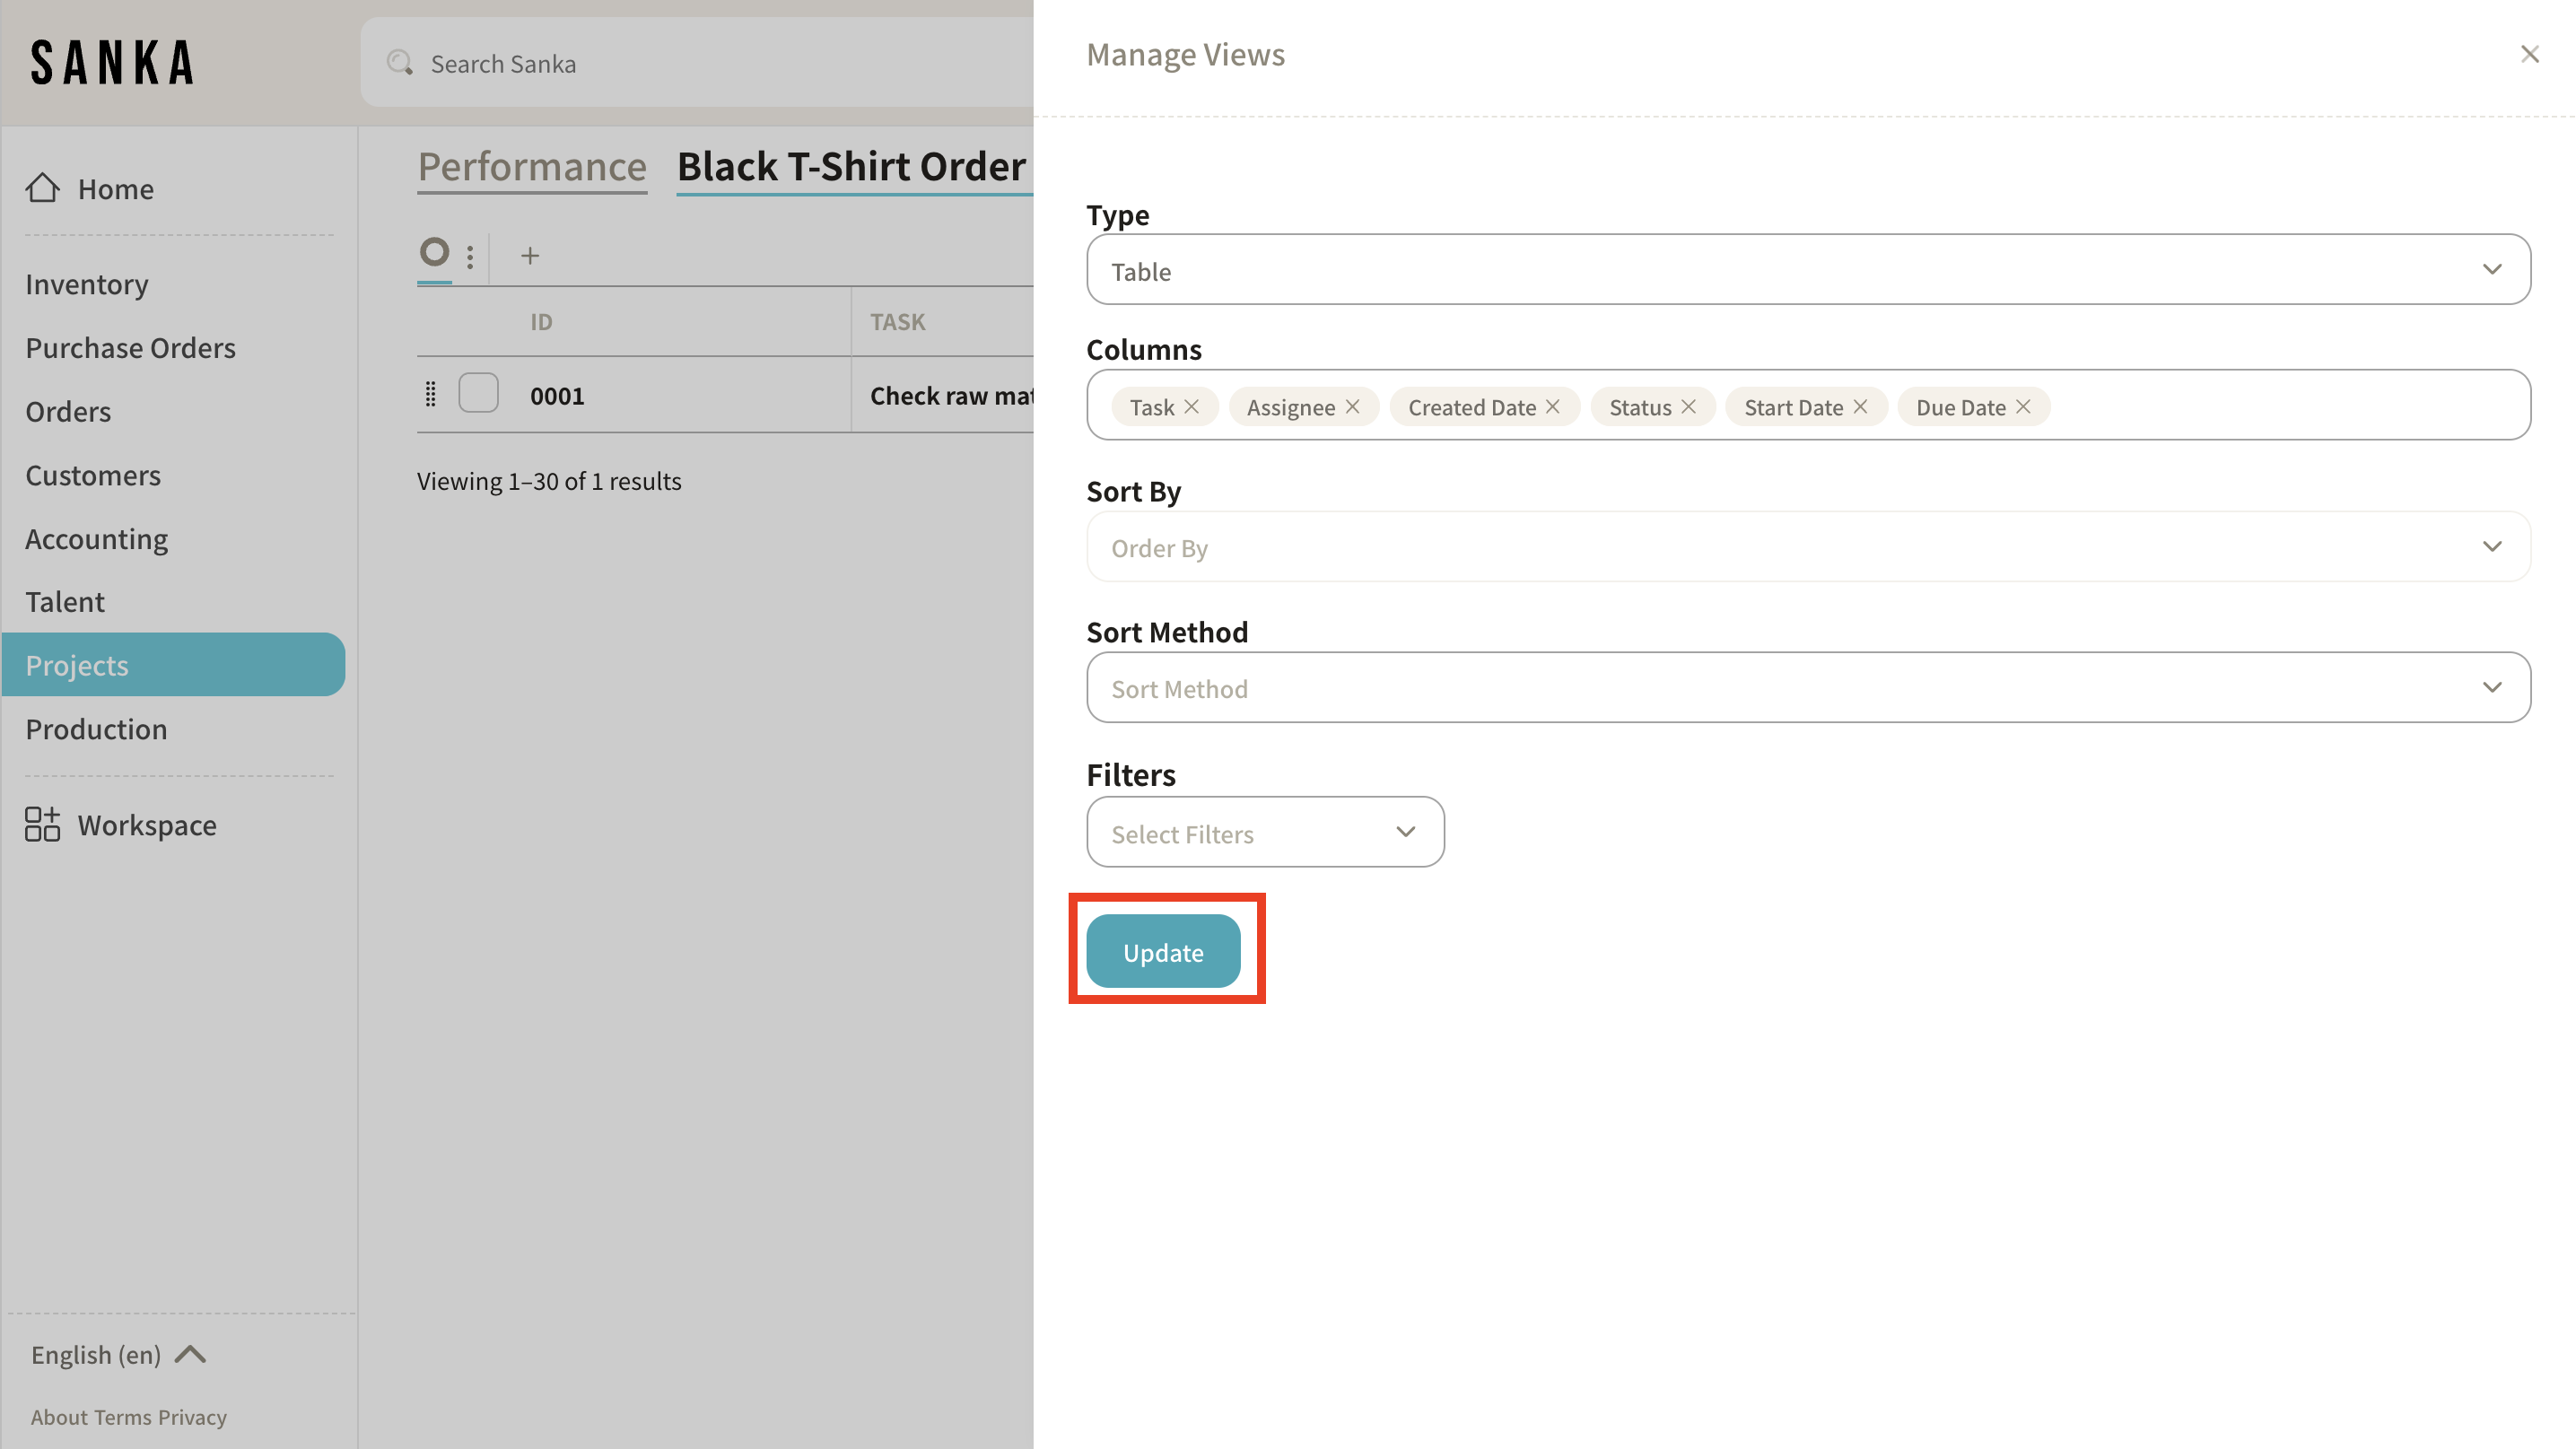The width and height of the screenshot is (2576, 1449).
Task: Open the Order By dropdown
Action: [1808, 547]
